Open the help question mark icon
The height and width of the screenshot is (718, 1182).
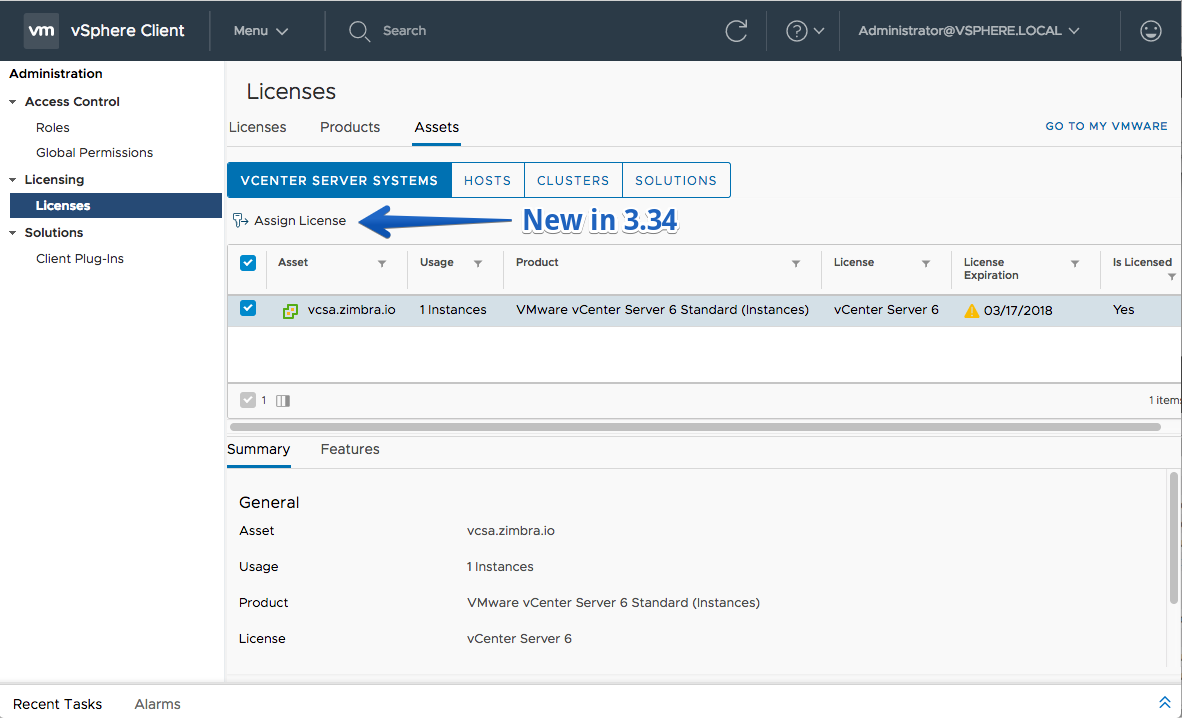click(796, 31)
